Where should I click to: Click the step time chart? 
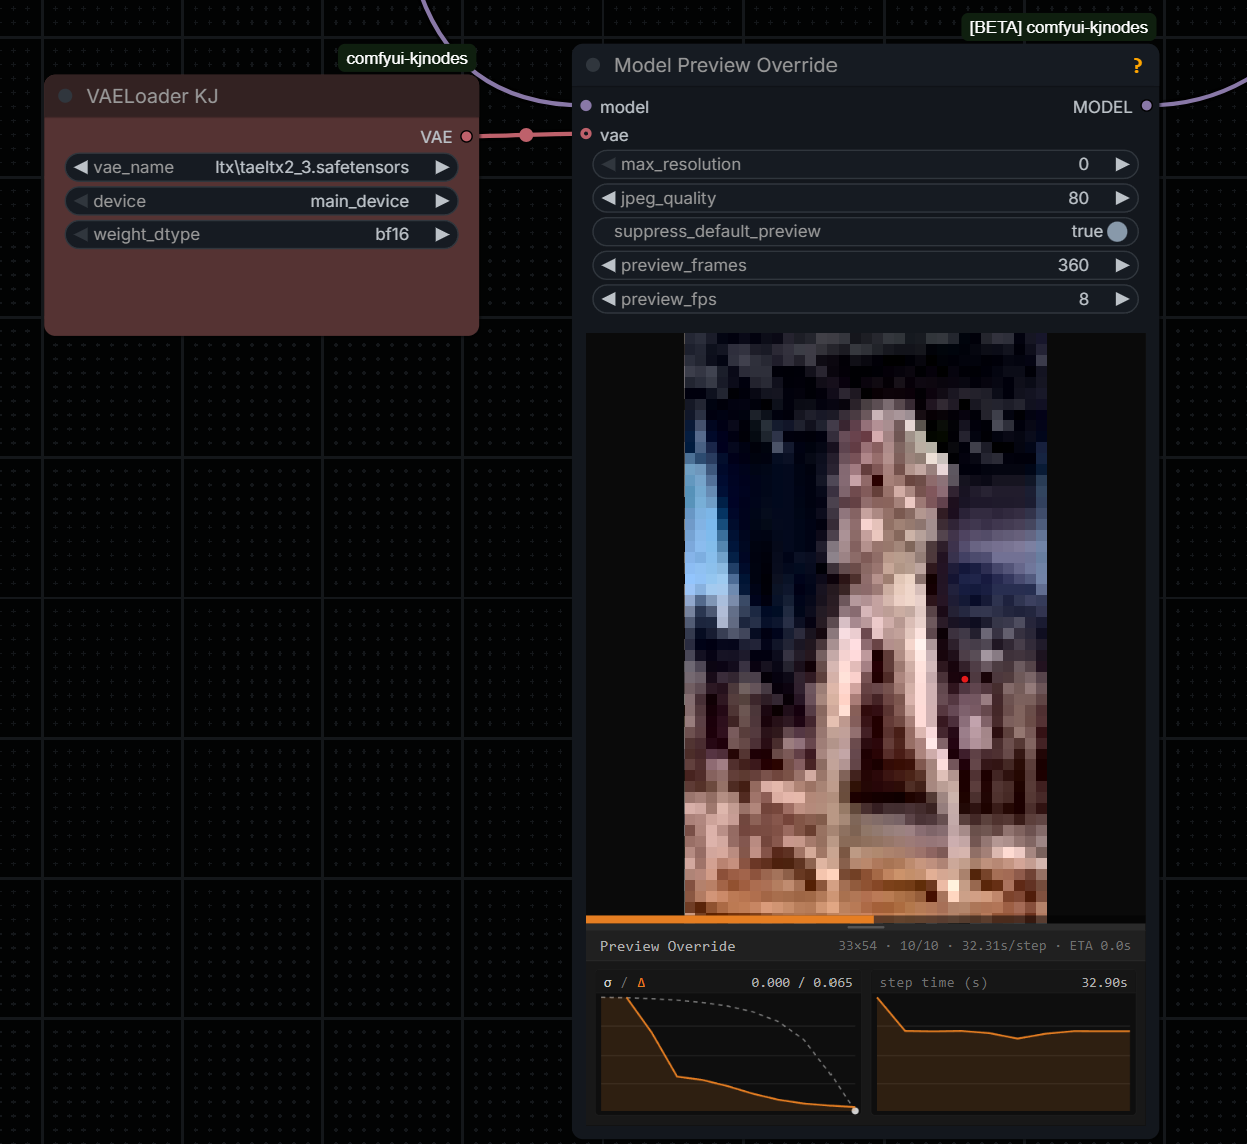pos(1004,1052)
